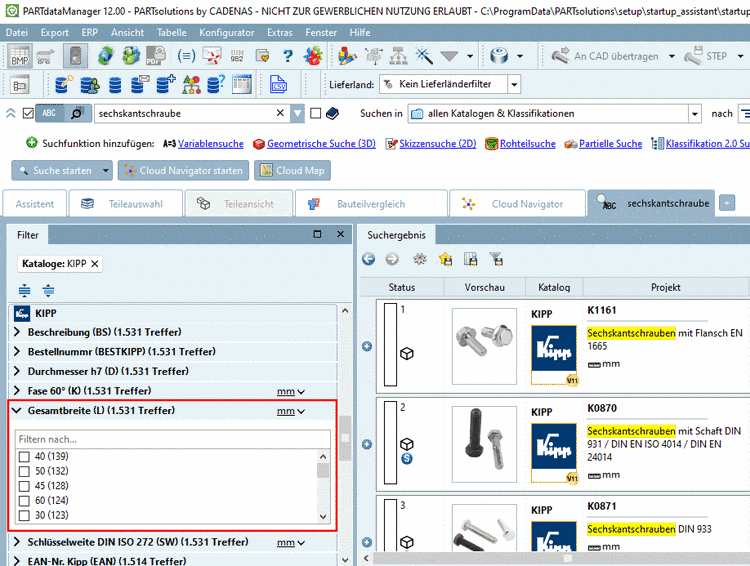The width and height of the screenshot is (750, 566).
Task: Open the Konfigurator menu
Action: pos(227,33)
